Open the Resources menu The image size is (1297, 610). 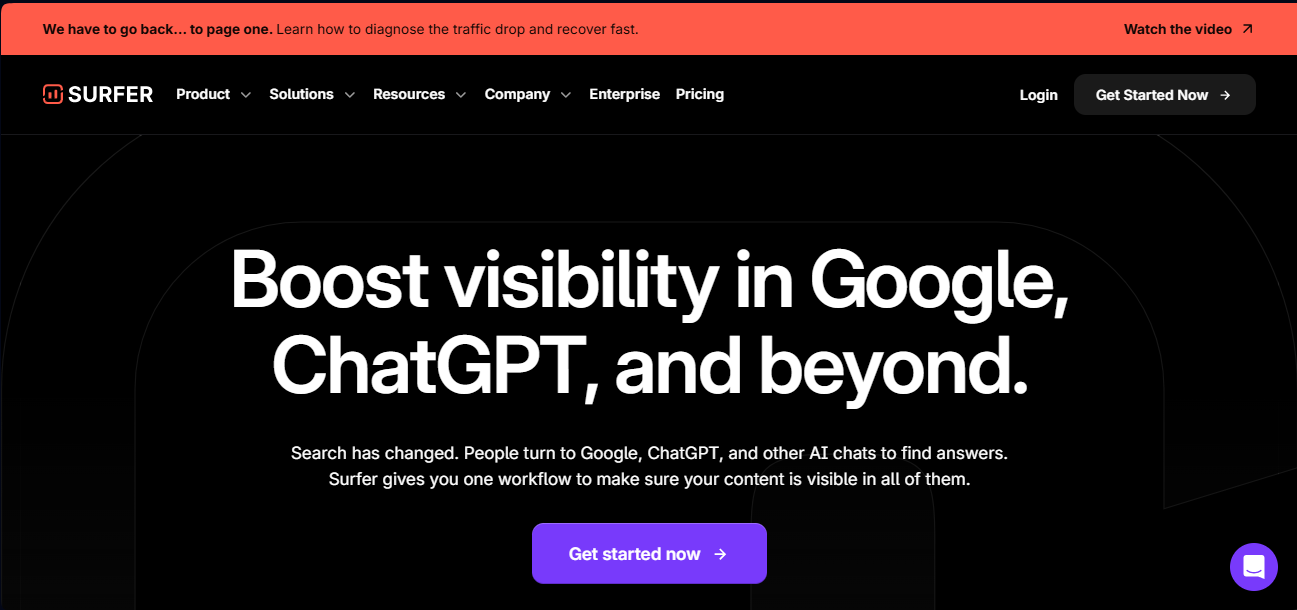pyautogui.click(x=409, y=94)
